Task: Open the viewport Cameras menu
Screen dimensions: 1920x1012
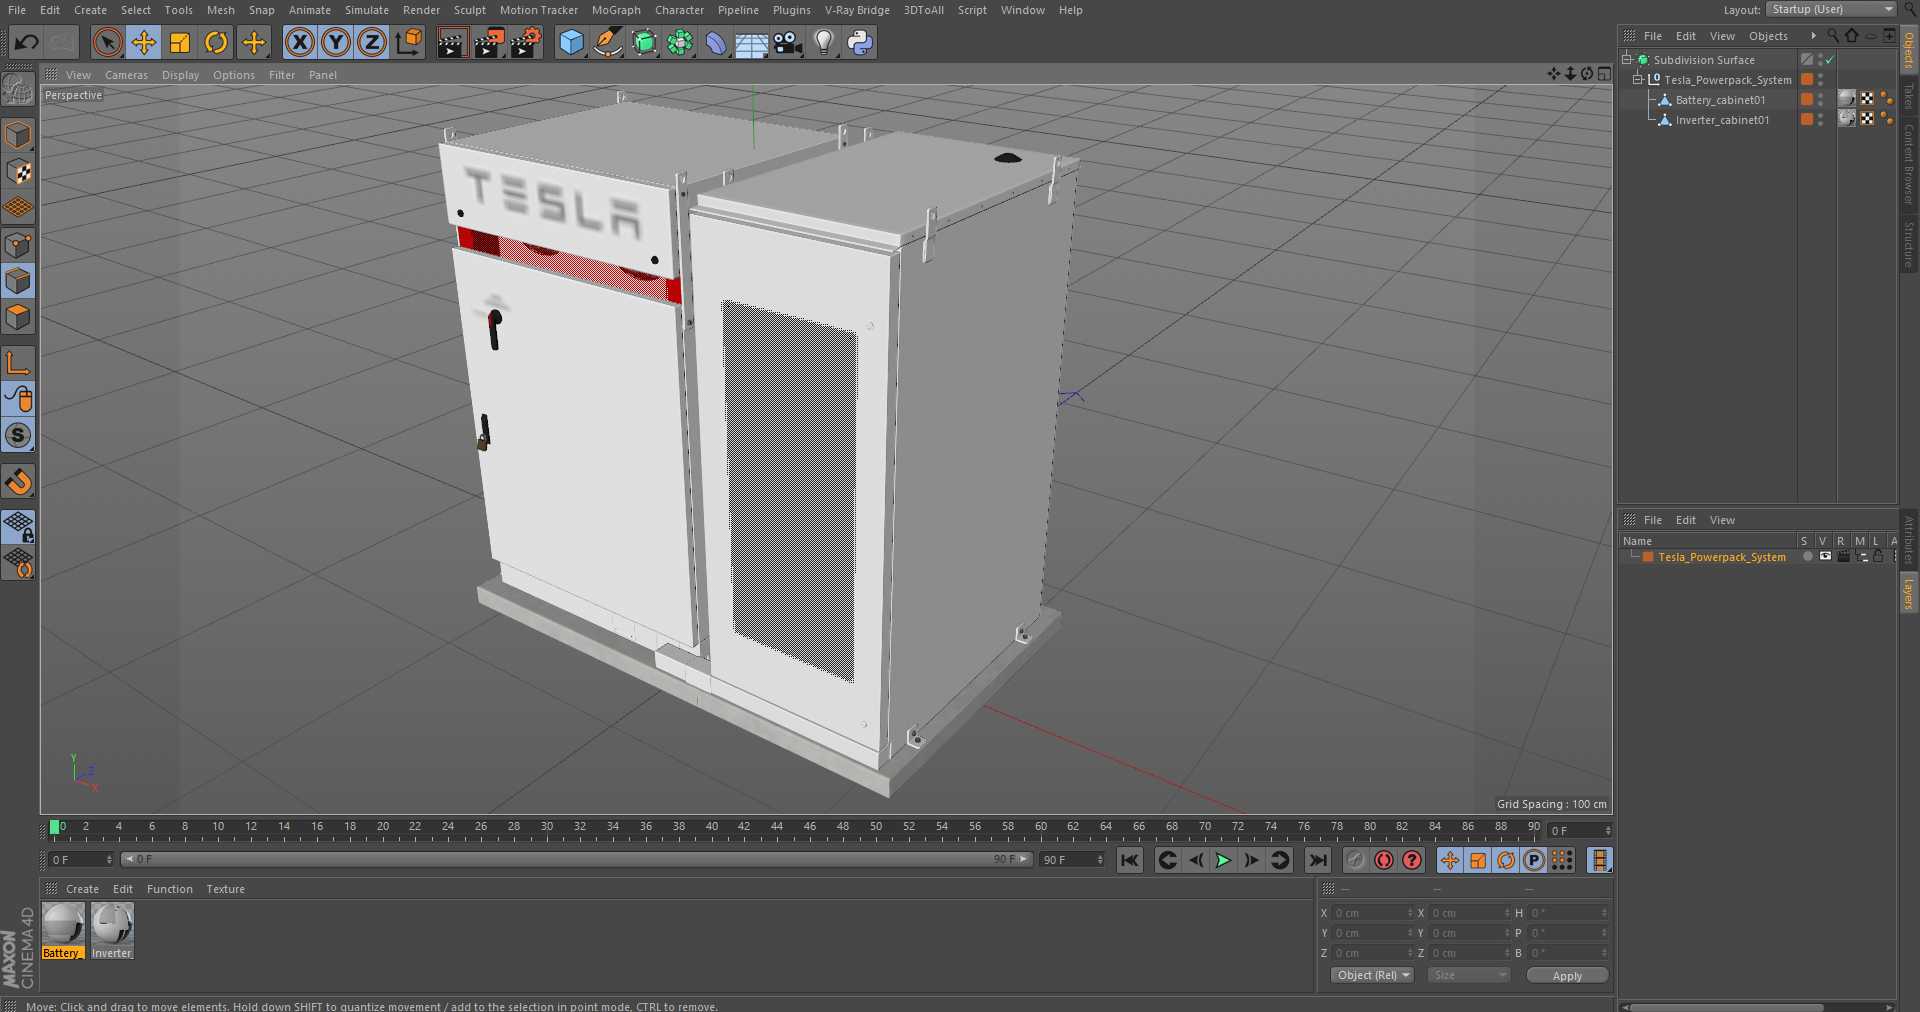Action: [x=126, y=75]
